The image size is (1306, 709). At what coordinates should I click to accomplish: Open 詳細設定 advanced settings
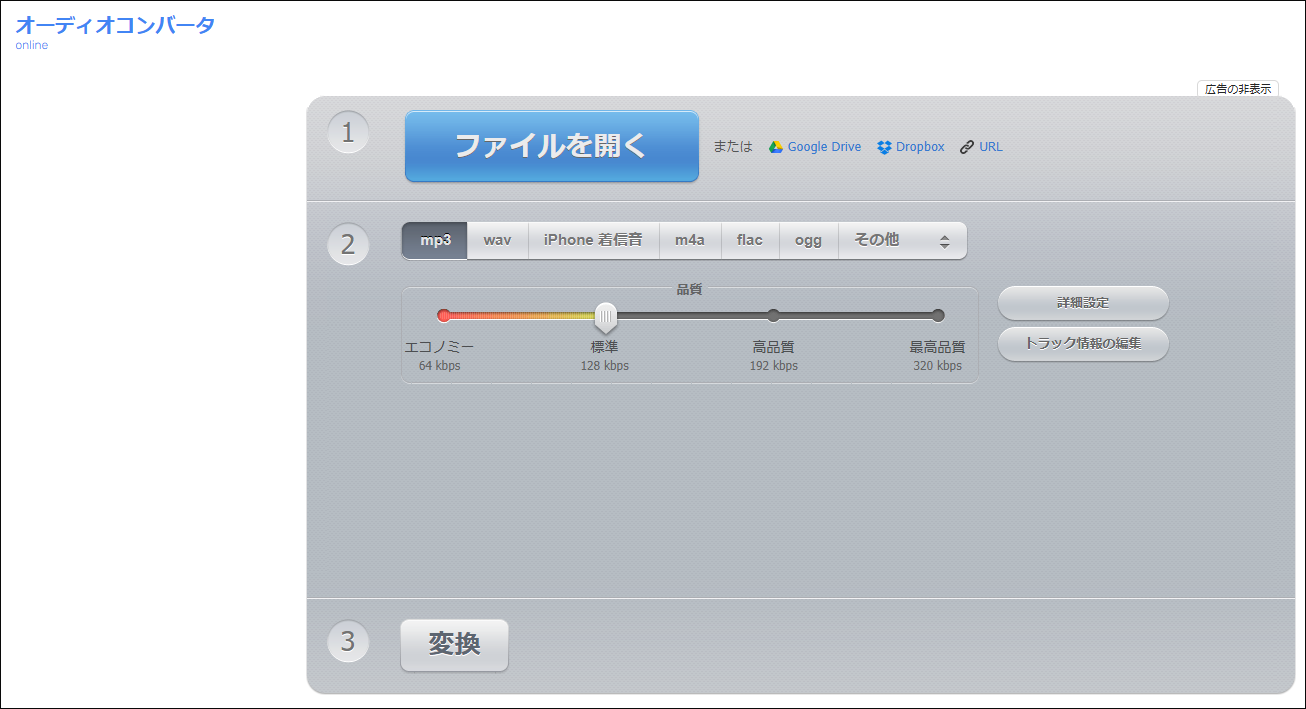(1083, 303)
